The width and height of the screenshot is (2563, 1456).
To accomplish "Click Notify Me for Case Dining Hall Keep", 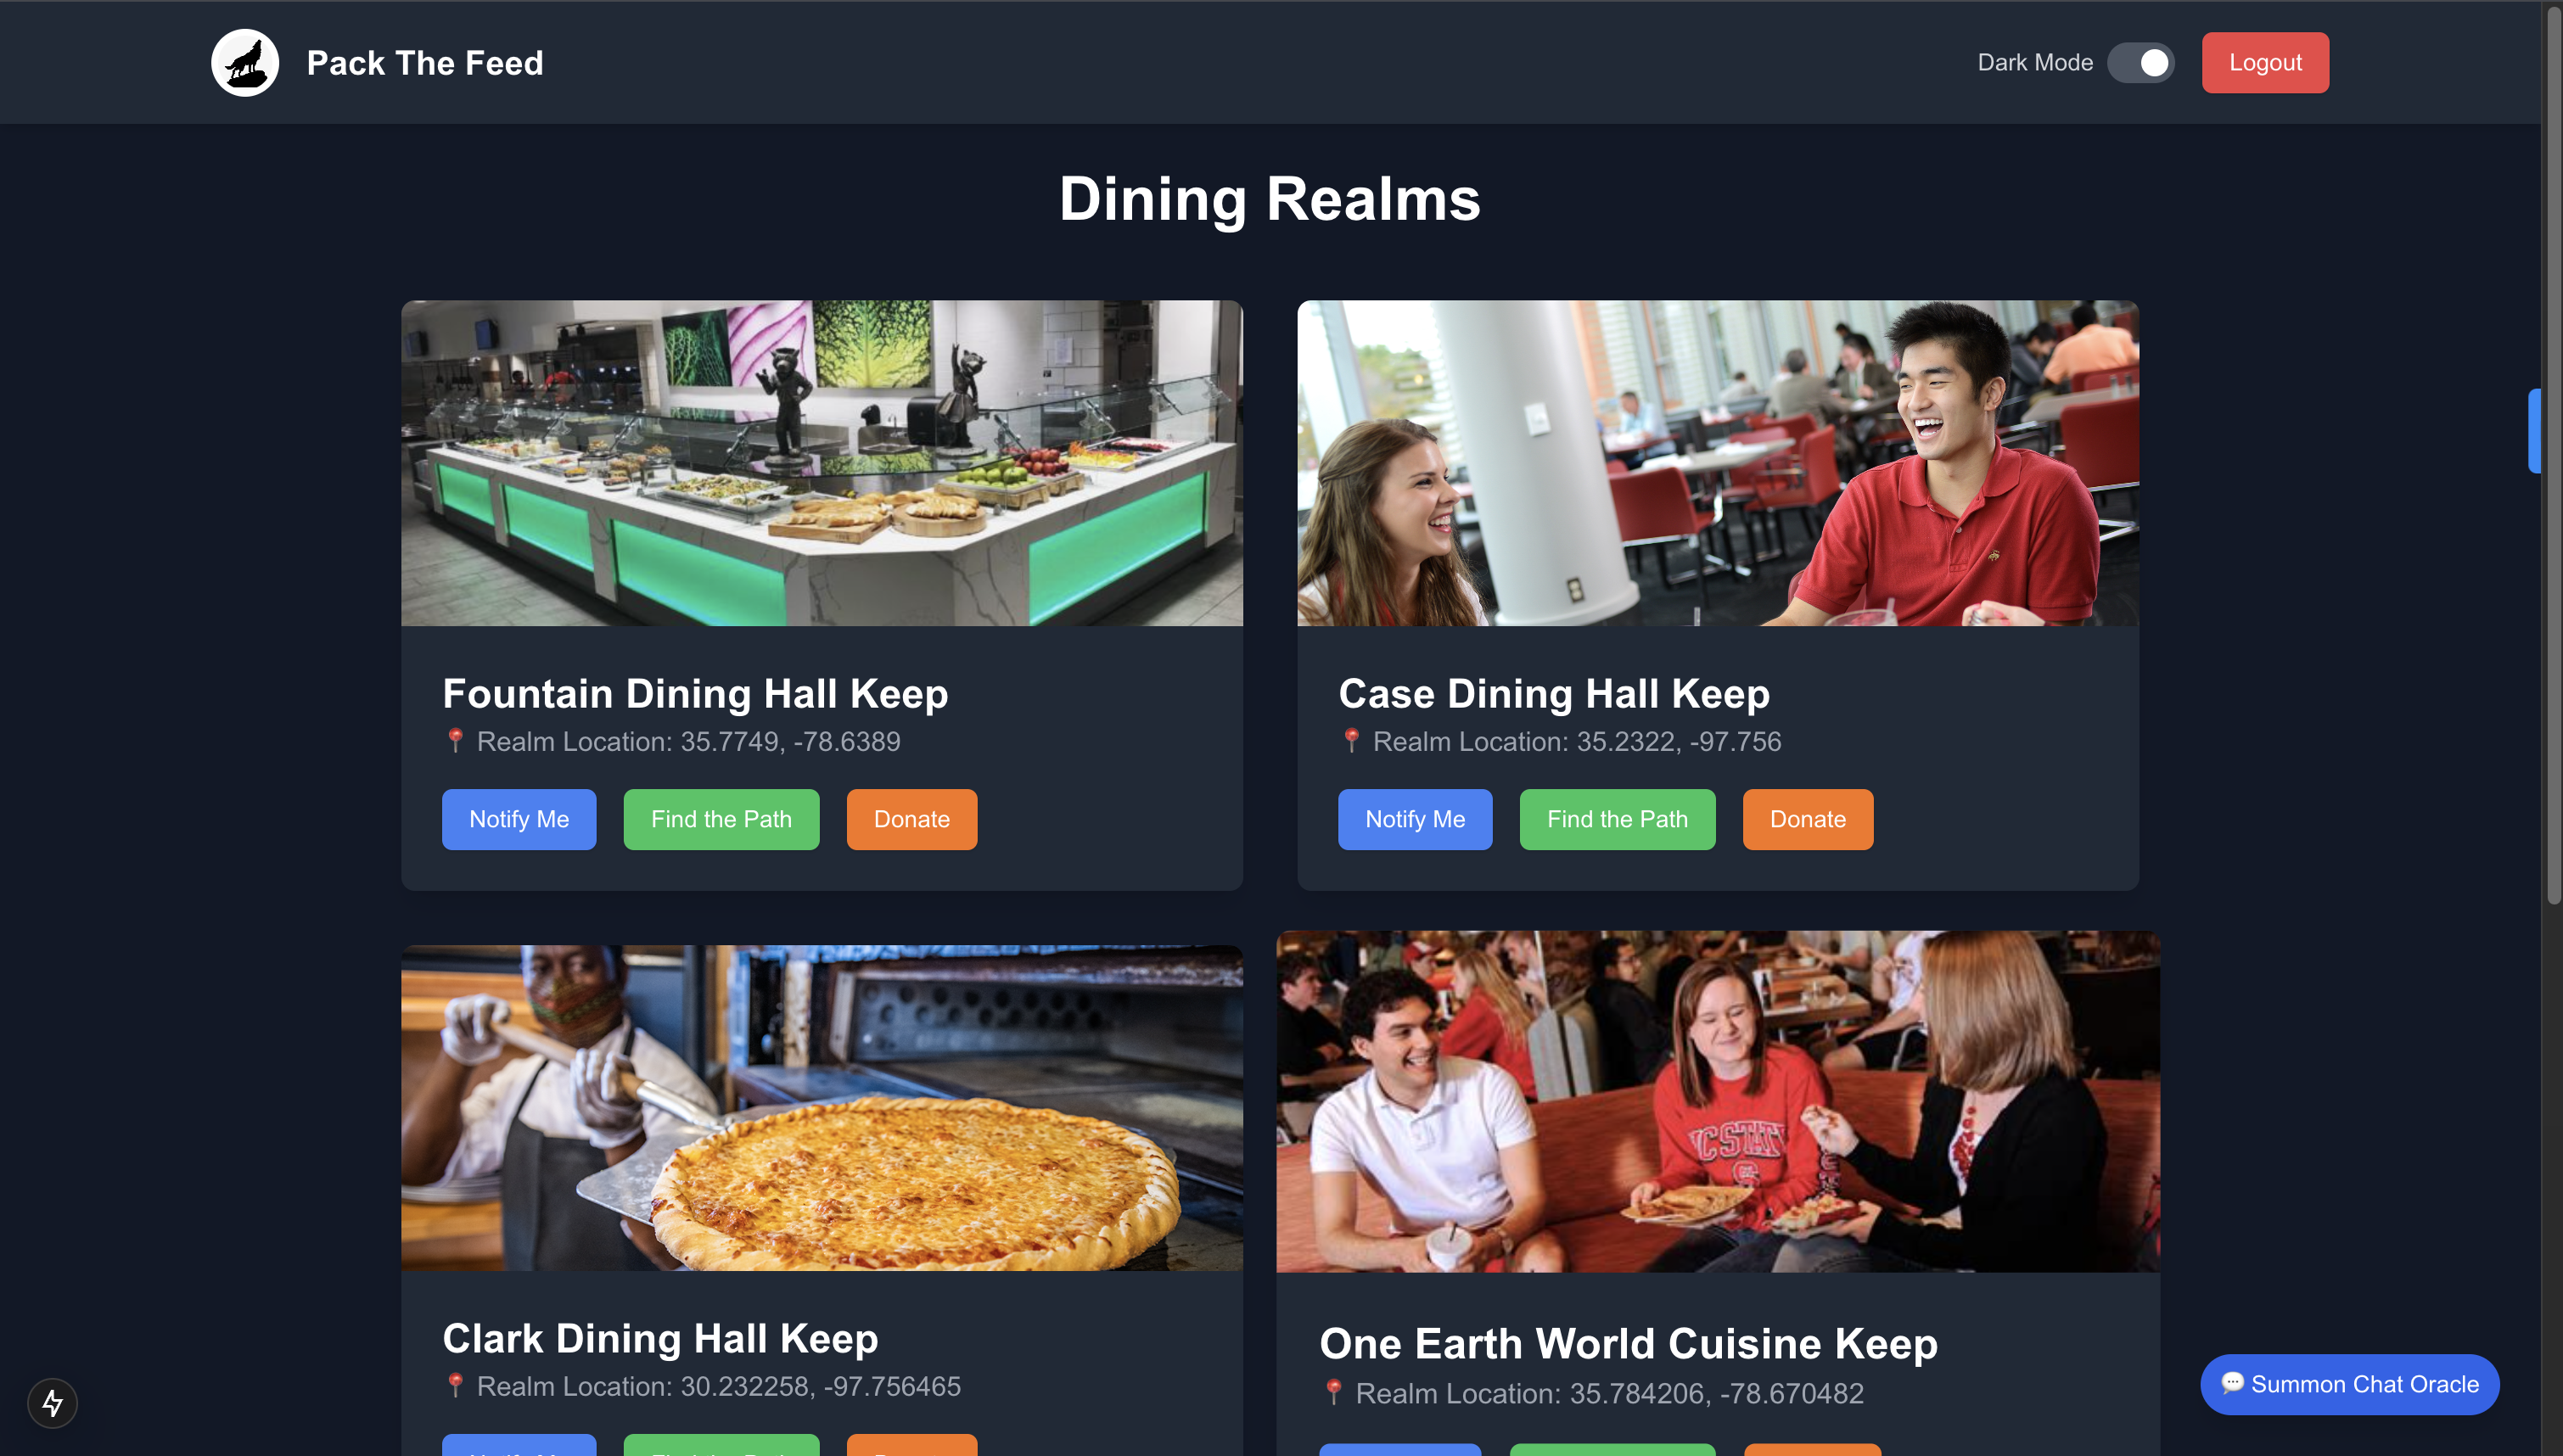I will pos(1415,819).
